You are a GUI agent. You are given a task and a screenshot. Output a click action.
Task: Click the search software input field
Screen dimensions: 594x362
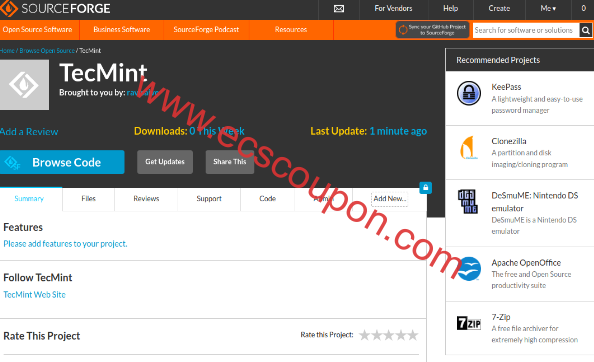526,30
